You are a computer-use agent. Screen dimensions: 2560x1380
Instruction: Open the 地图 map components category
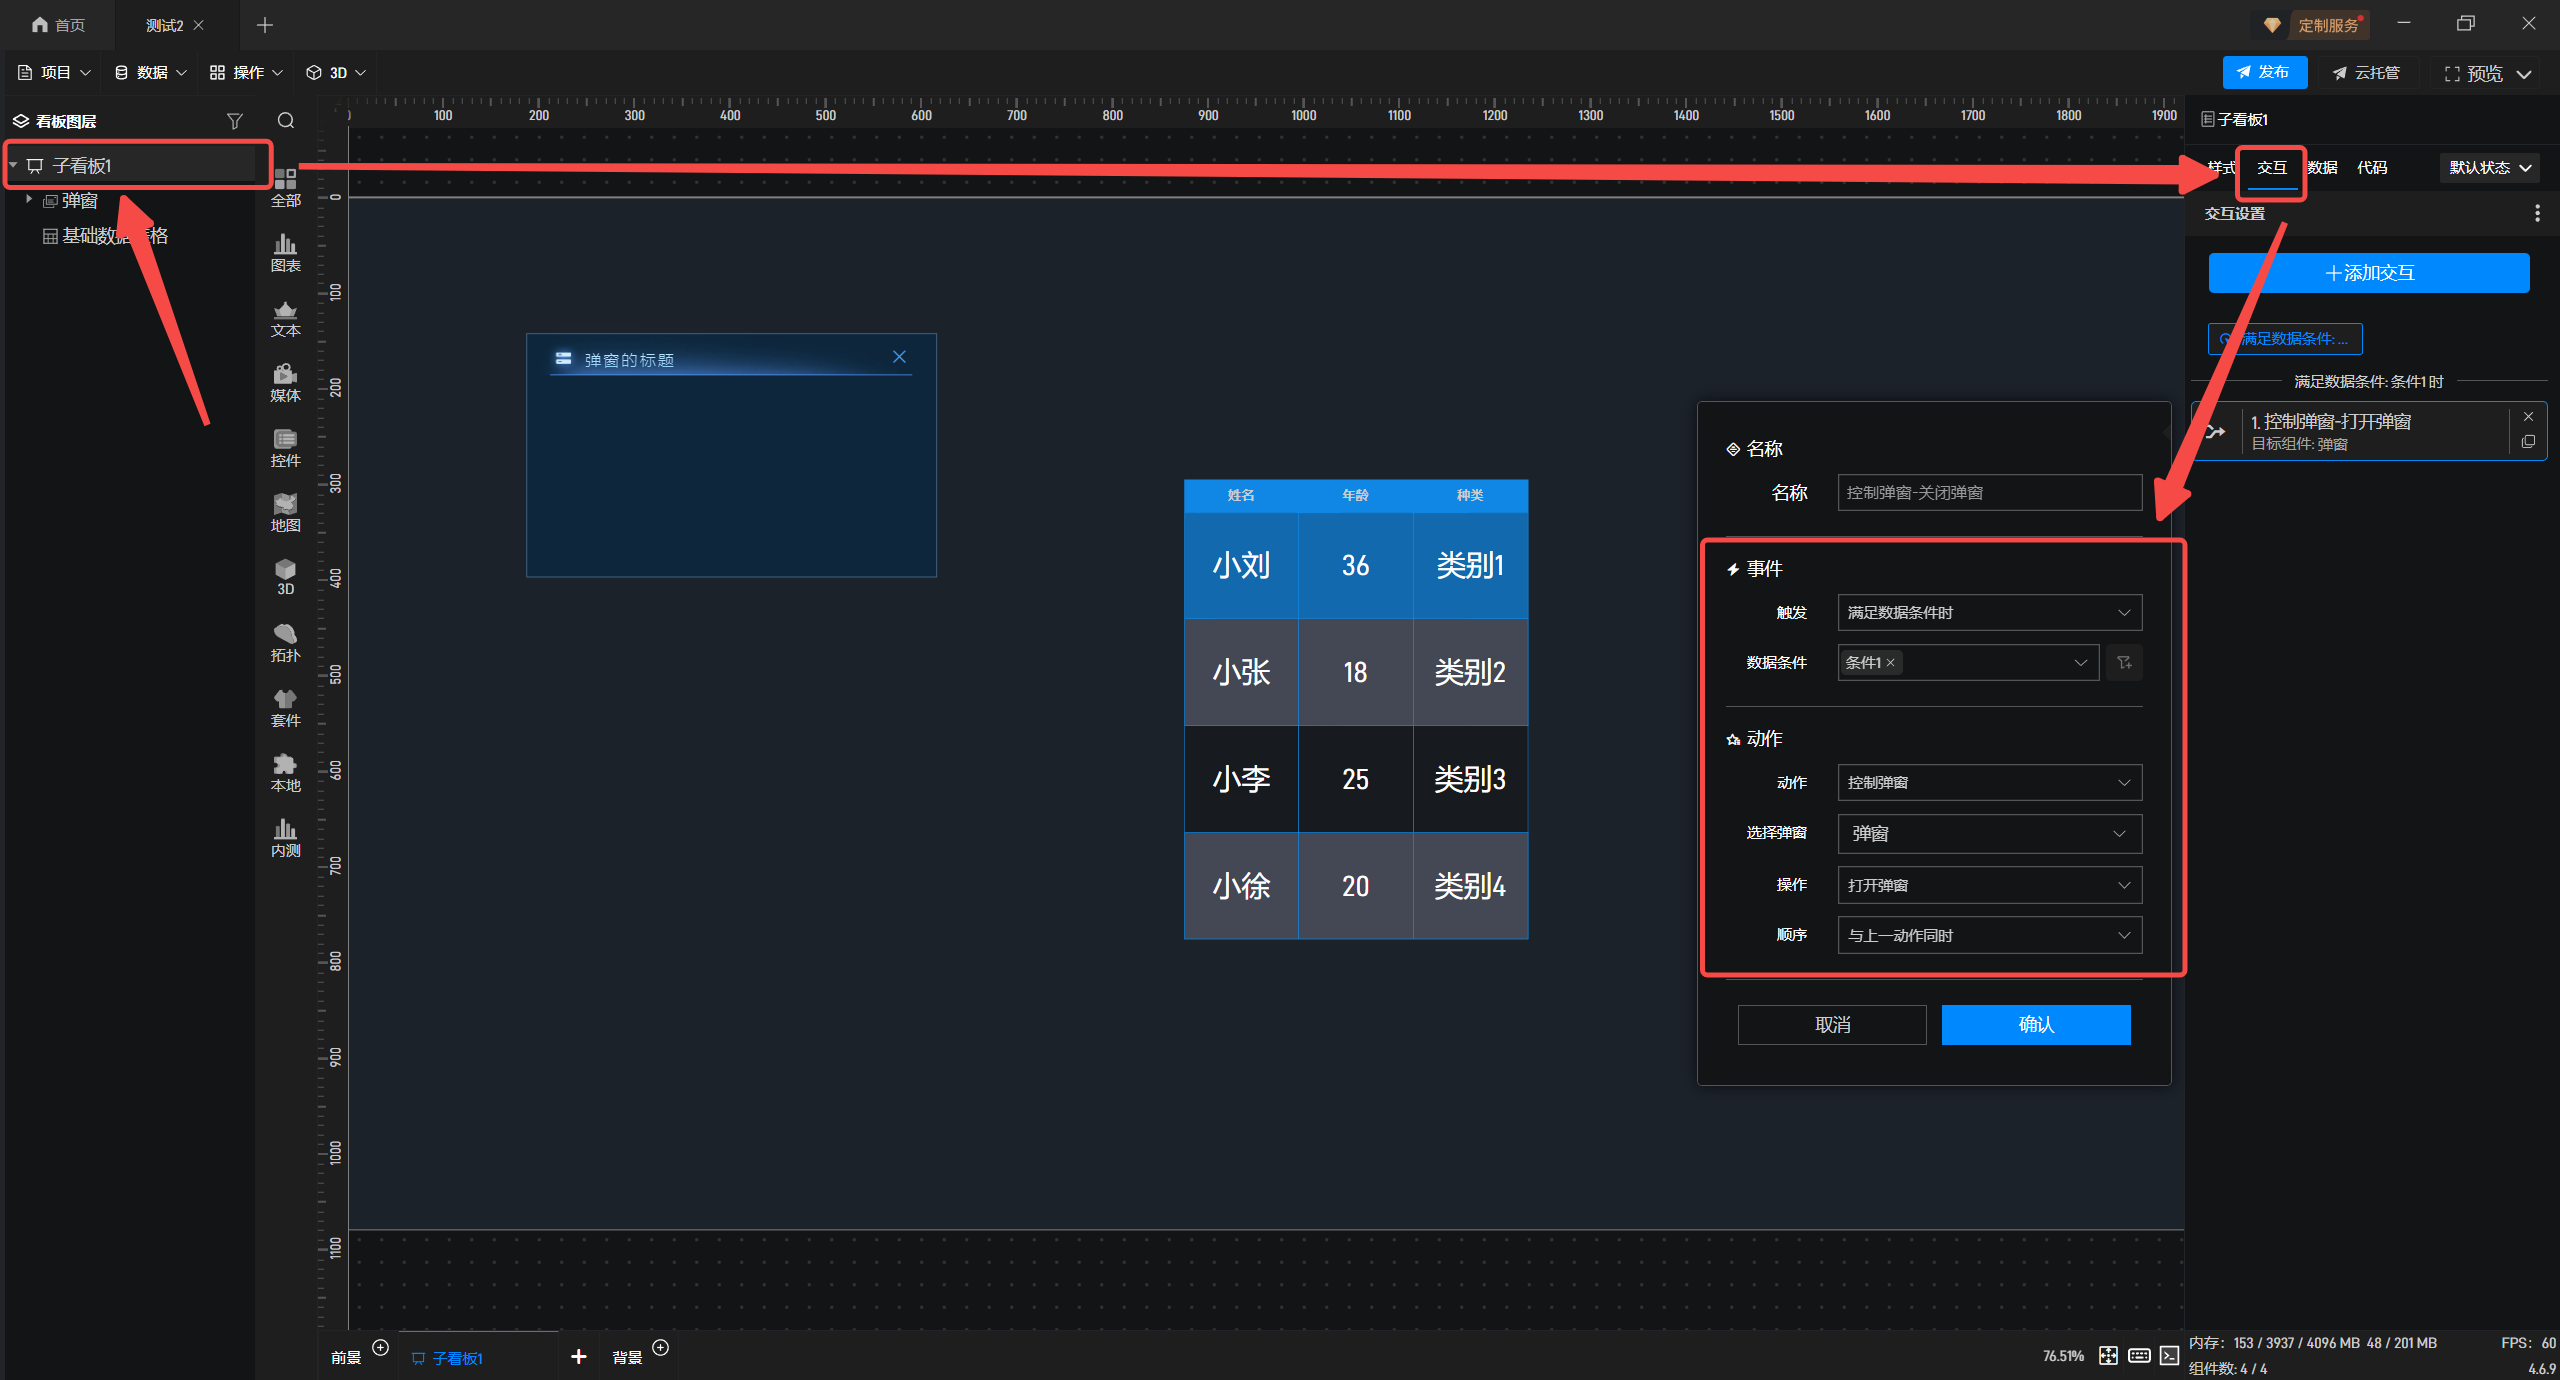click(x=285, y=512)
